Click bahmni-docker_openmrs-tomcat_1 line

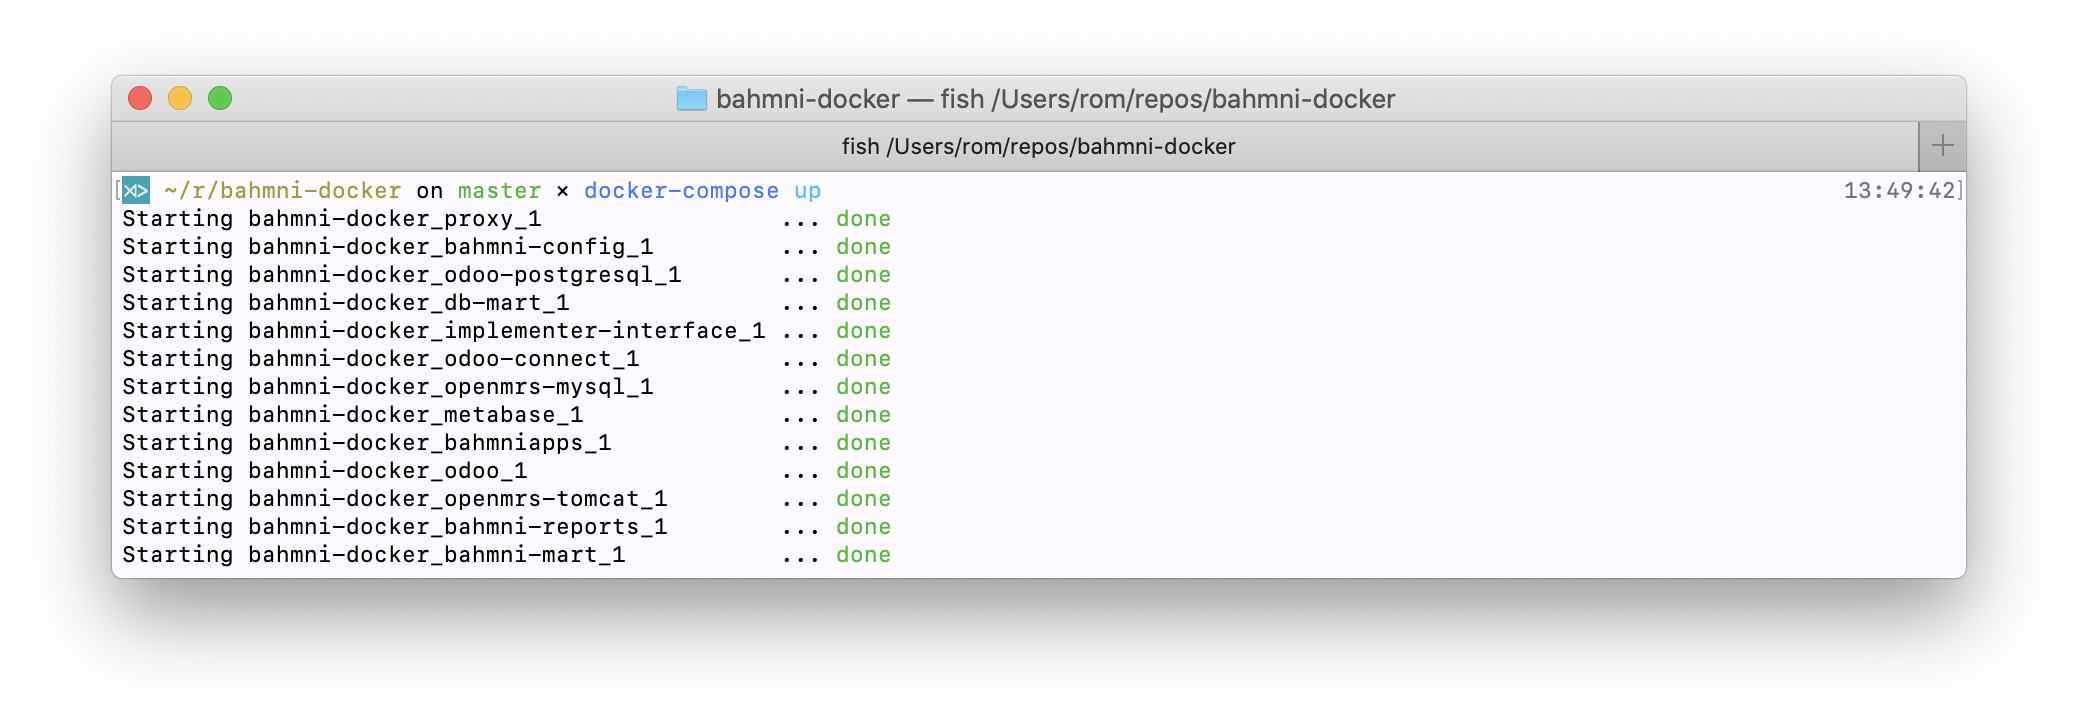pyautogui.click(x=506, y=499)
